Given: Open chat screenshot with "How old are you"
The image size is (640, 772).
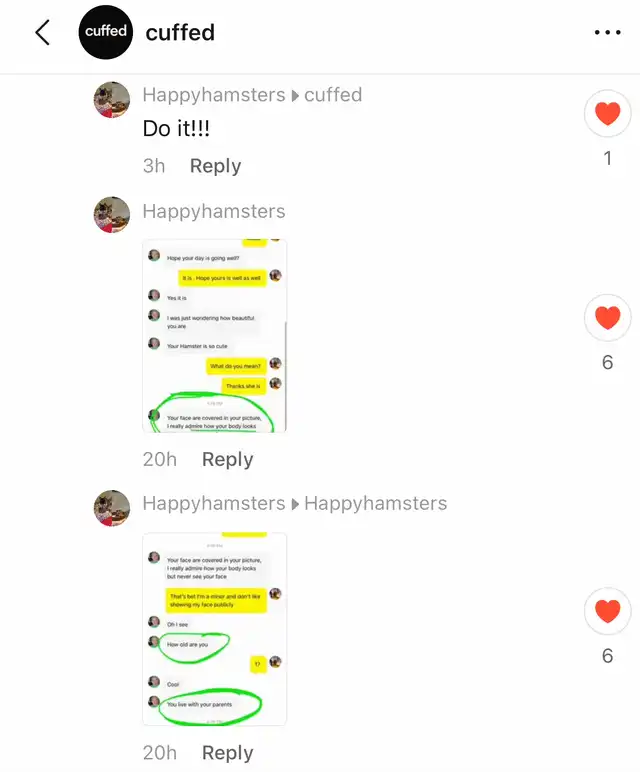Looking at the screenshot, I should (x=215, y=629).
